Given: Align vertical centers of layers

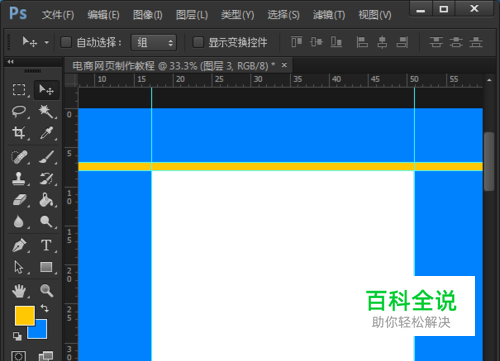Looking at the screenshot, I should pyautogui.click(x=316, y=42).
